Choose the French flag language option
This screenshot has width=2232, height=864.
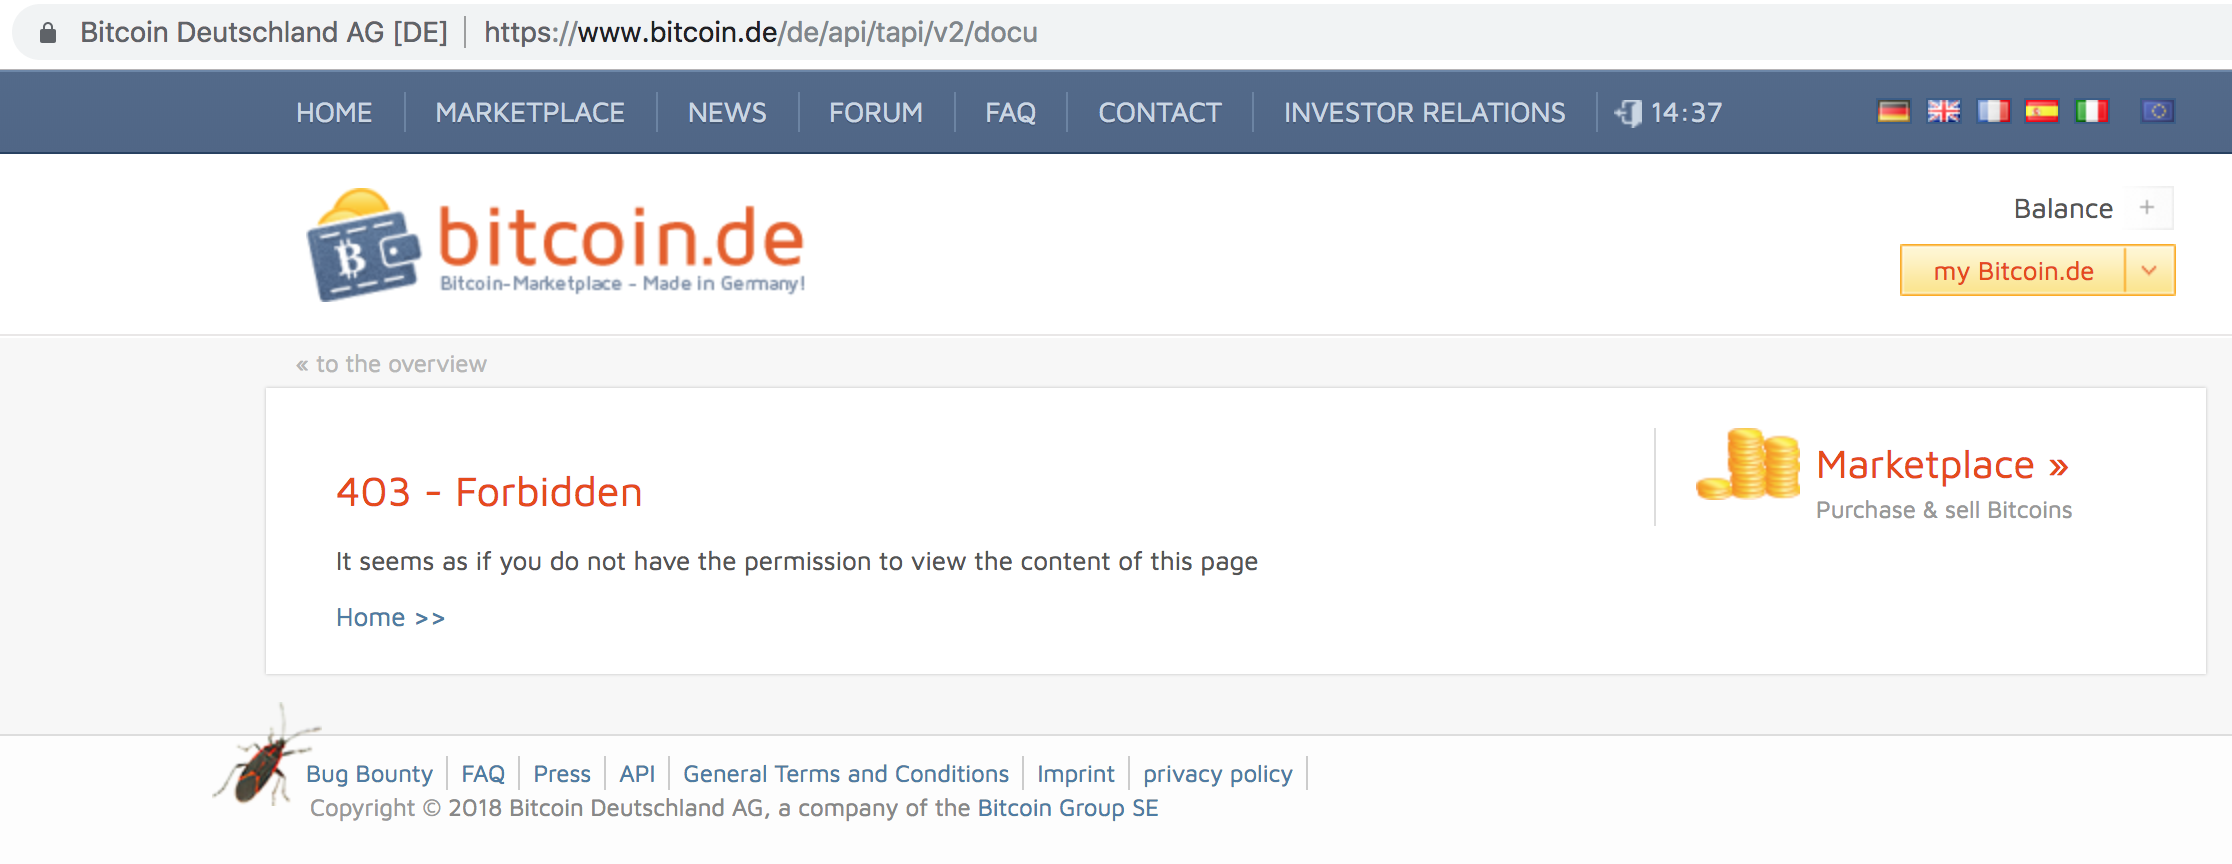pos(1993,112)
